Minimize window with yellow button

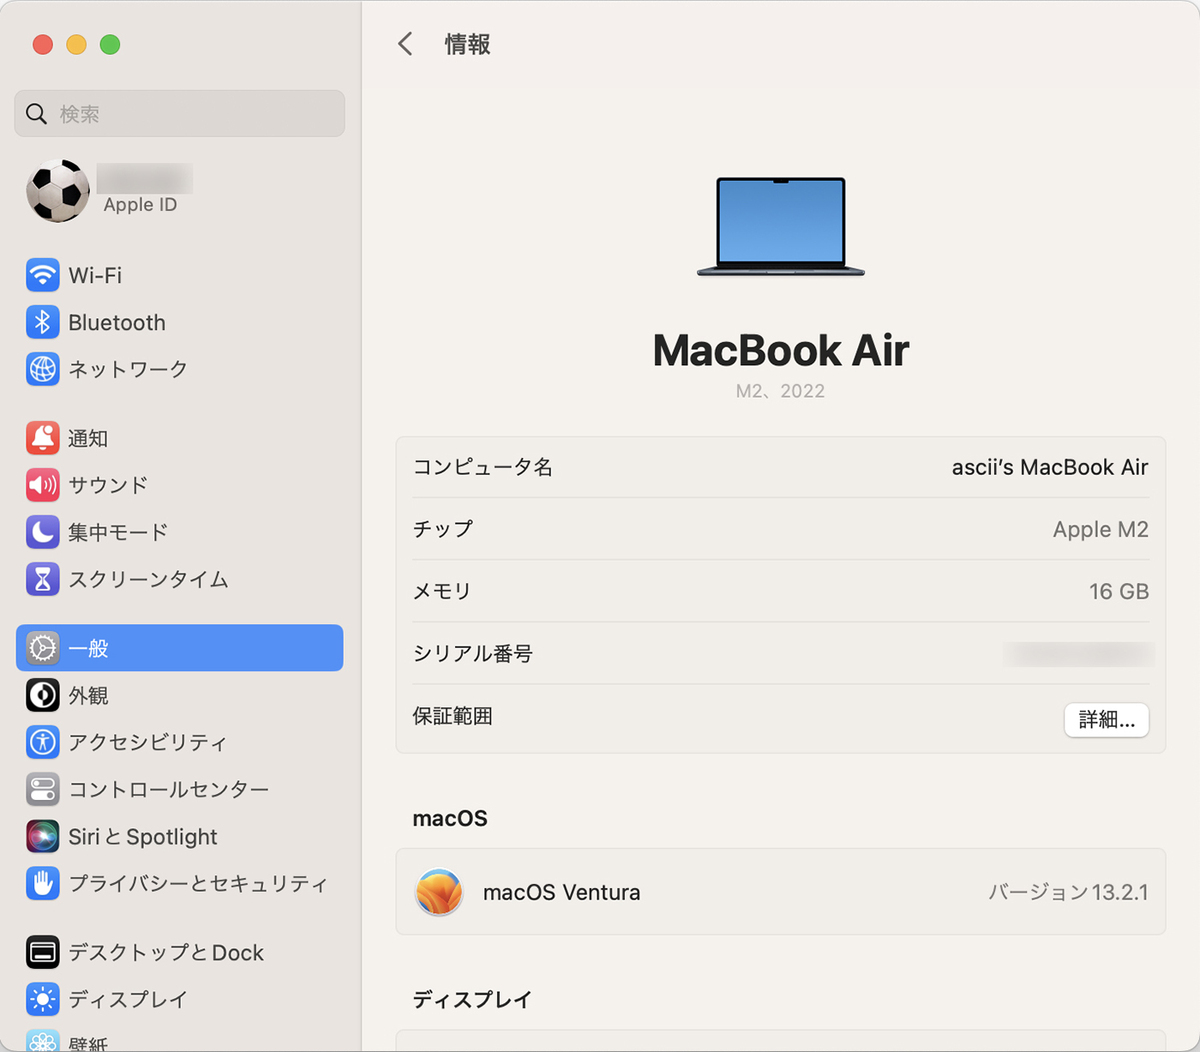click(x=77, y=44)
